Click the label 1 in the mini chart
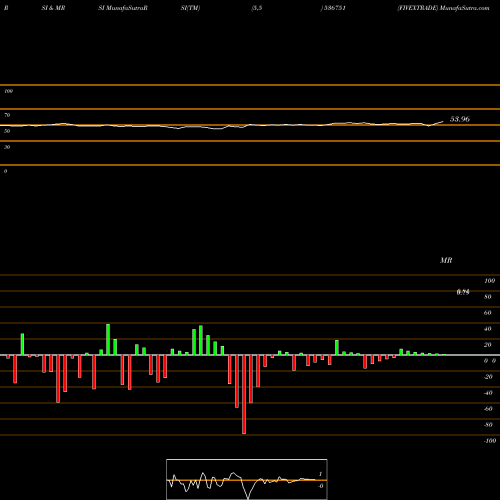The width and height of the screenshot is (500, 500). 321,474
